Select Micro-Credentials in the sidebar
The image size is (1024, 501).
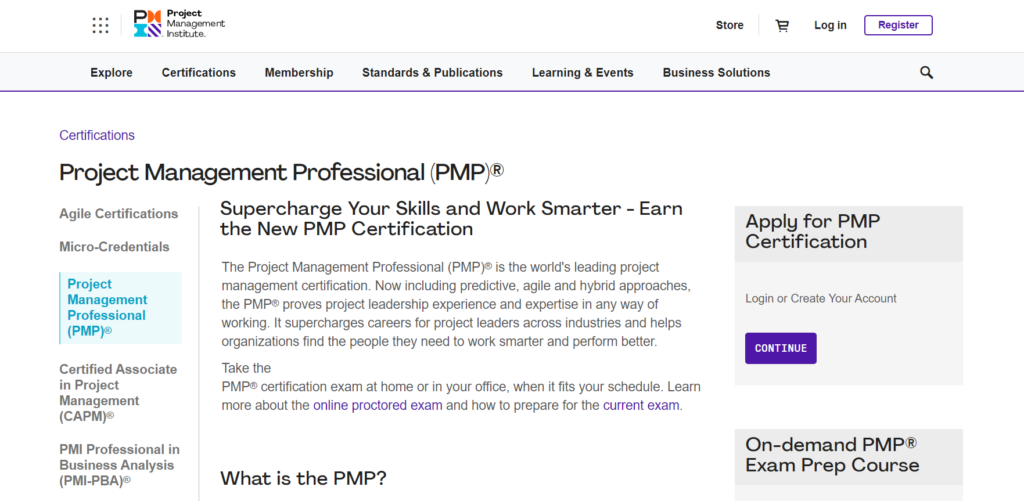coord(114,247)
